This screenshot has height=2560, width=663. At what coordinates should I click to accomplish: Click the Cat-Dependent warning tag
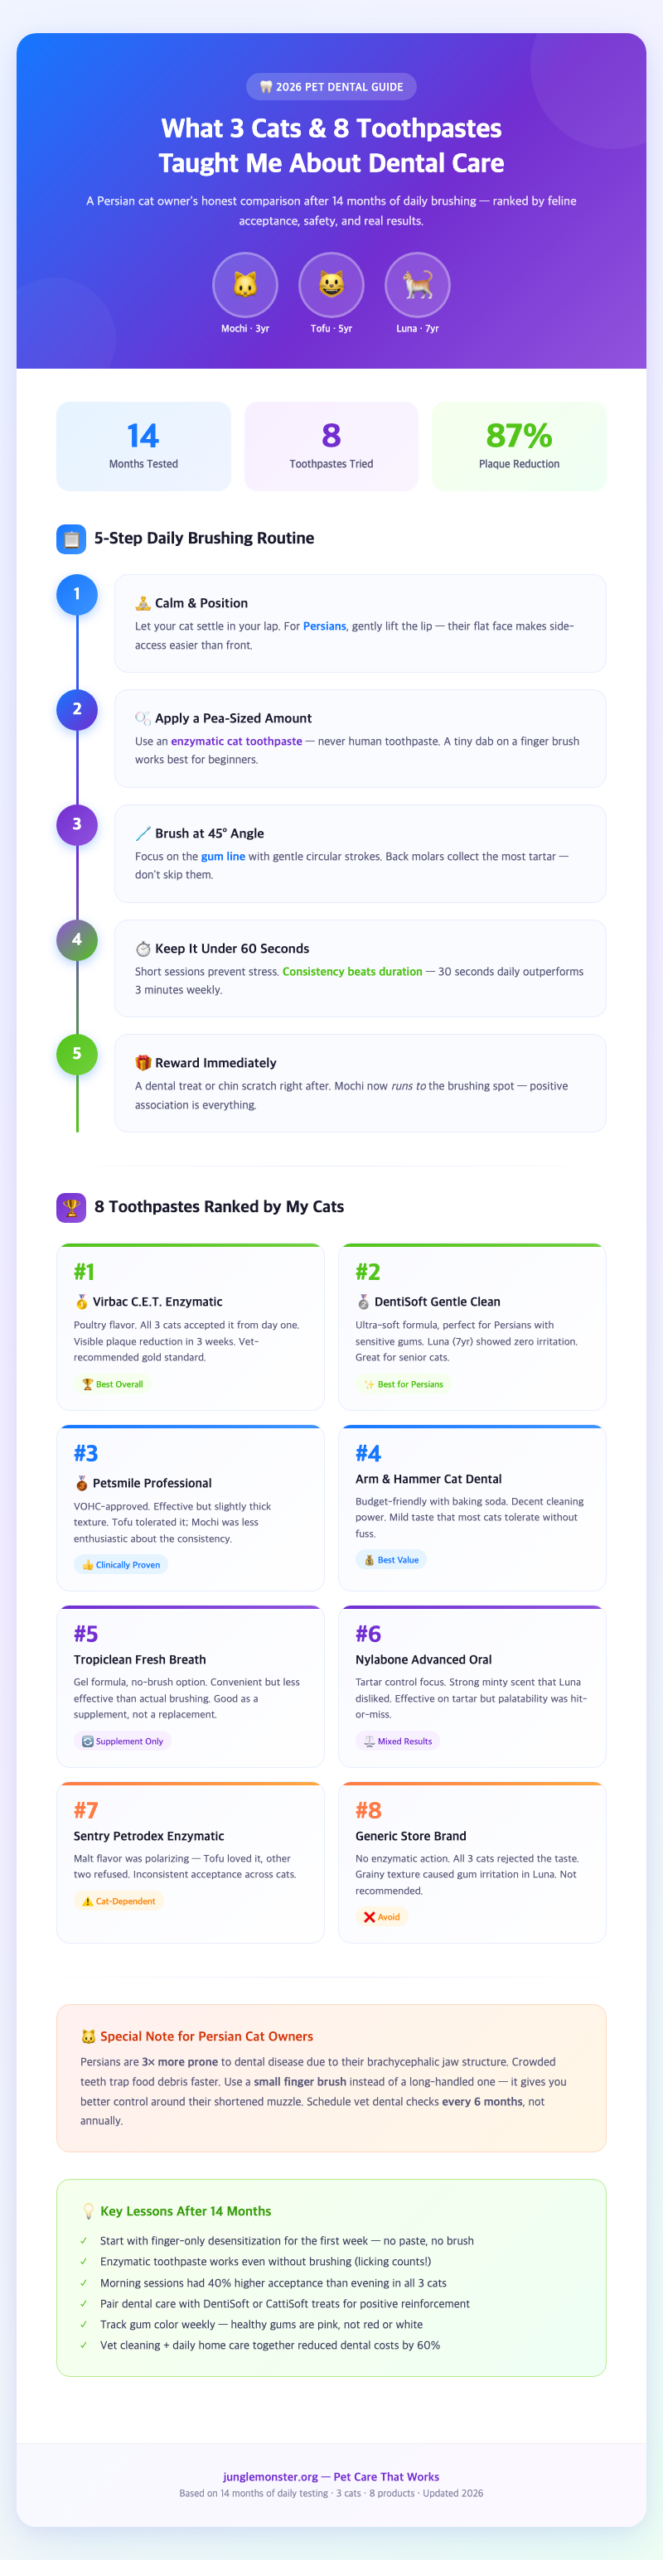click(119, 1901)
